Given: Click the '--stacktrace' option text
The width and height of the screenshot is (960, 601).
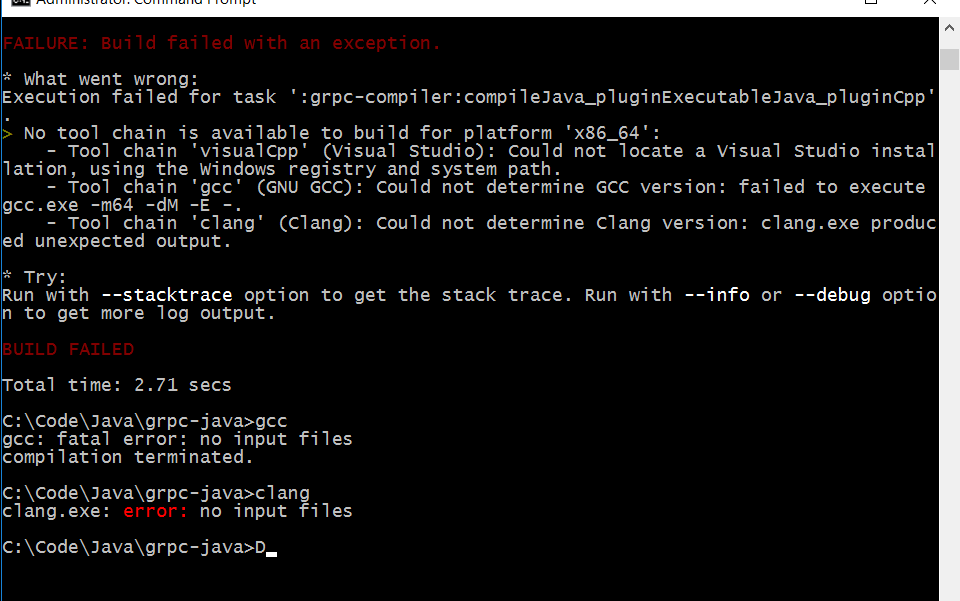Looking at the screenshot, I should (x=167, y=295).
